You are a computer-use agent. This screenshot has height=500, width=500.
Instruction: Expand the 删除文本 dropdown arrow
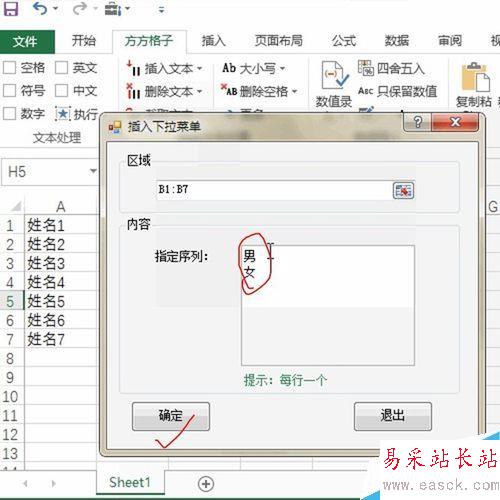click(x=199, y=91)
